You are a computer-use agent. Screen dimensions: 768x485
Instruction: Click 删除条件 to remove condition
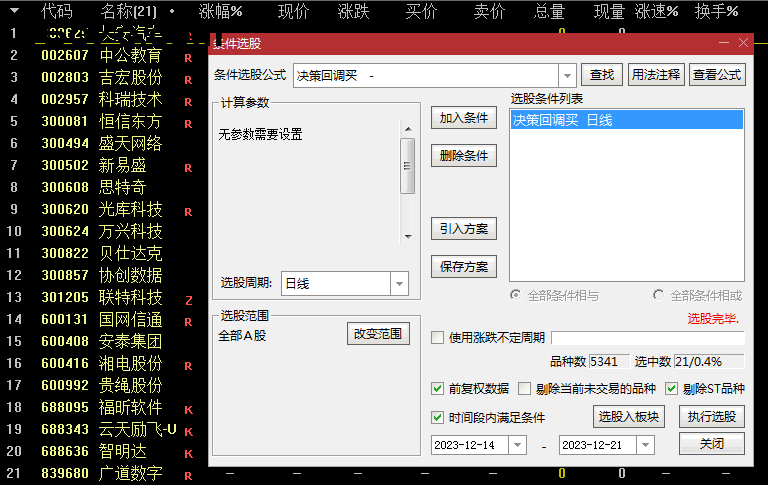tap(463, 156)
